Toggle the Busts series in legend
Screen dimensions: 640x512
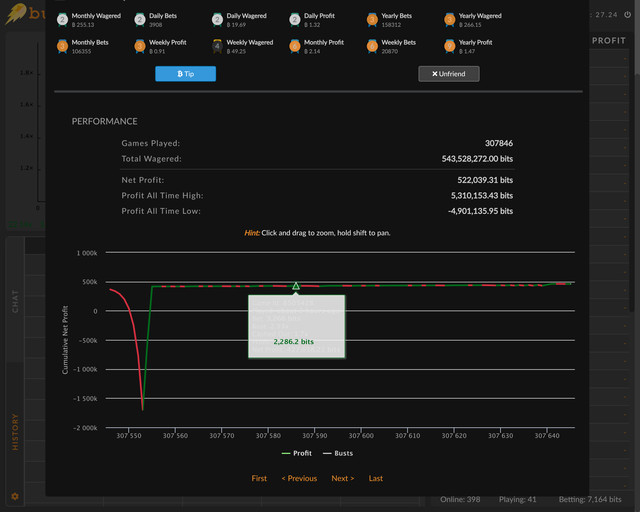click(338, 453)
